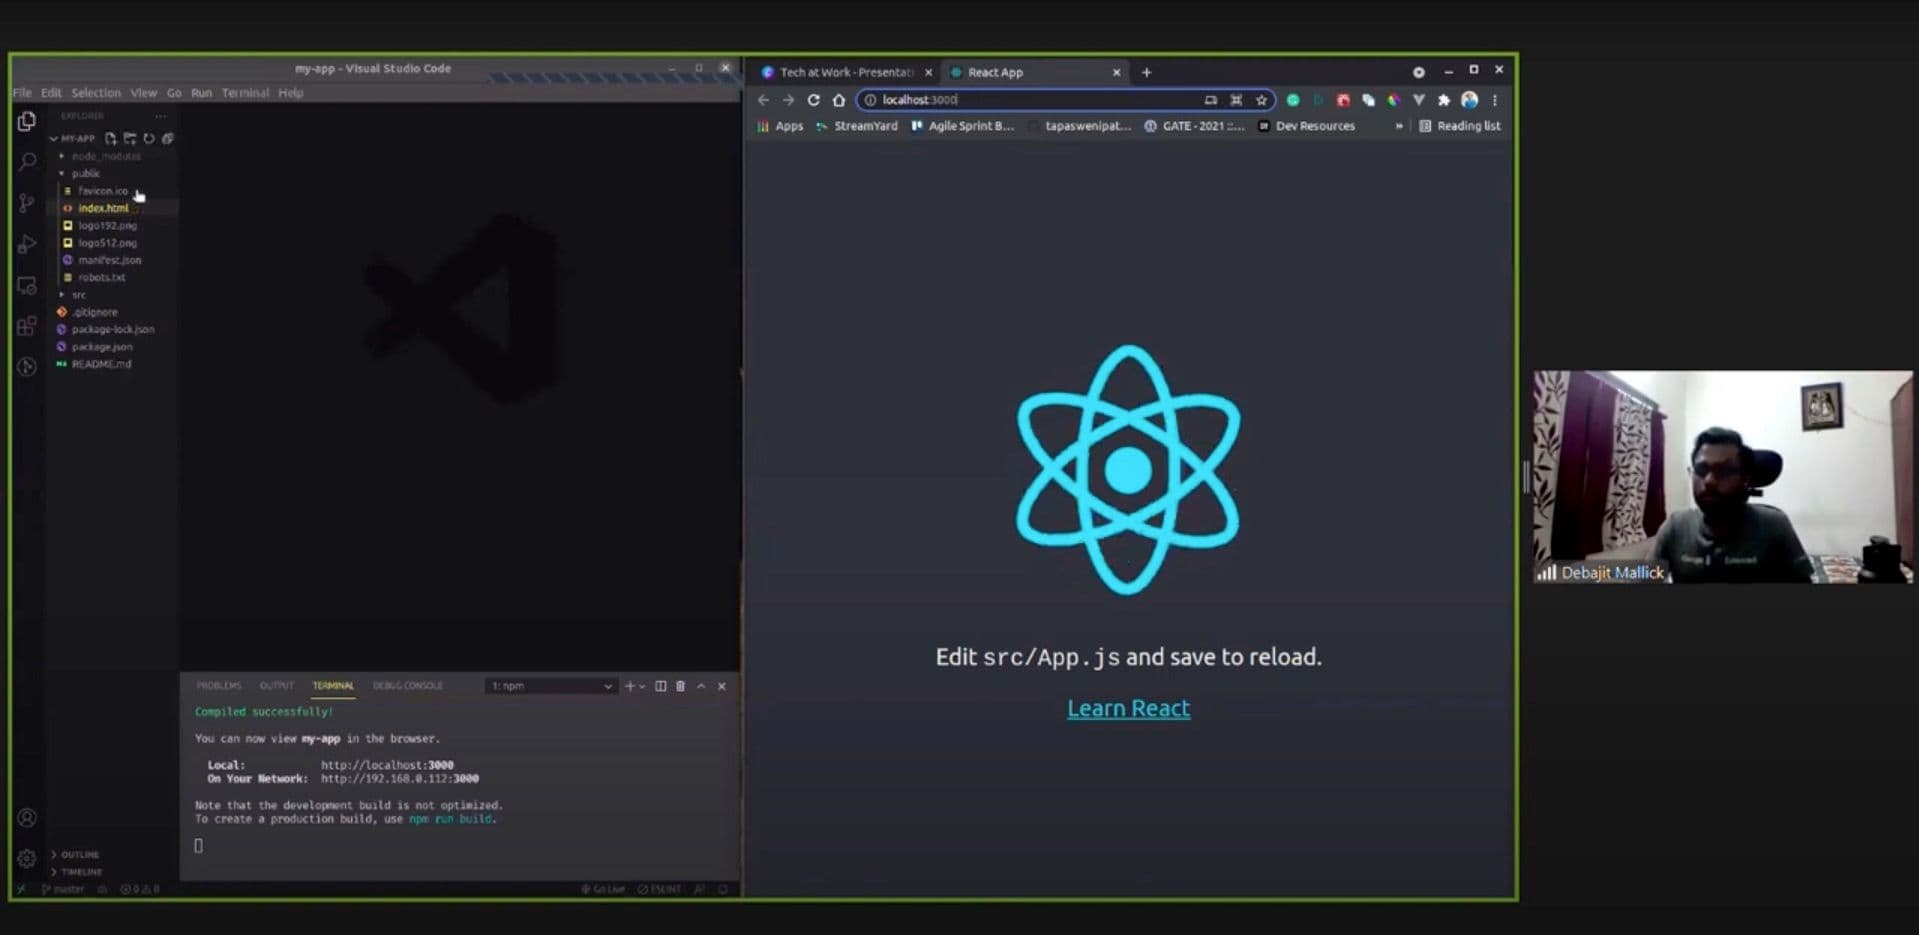The image size is (1919, 935).
Task: Select README.md in the file tree
Action: pyautogui.click(x=101, y=364)
